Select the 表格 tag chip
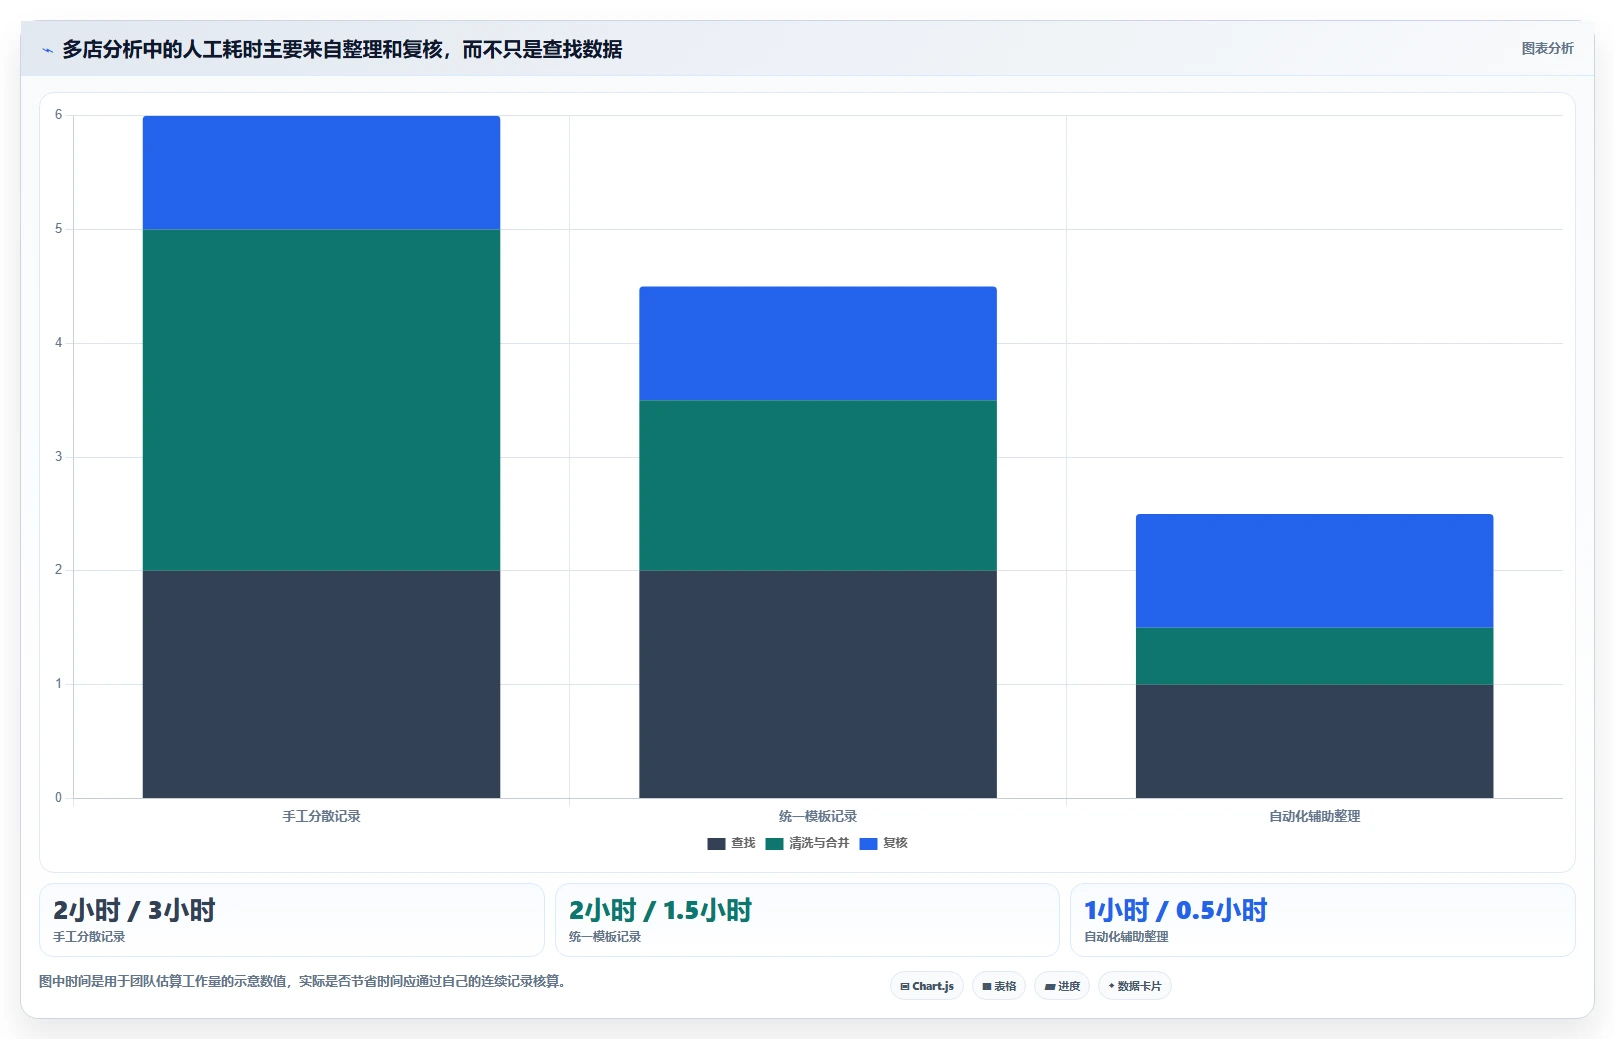This screenshot has width=1615, height=1039. pyautogui.click(x=999, y=986)
